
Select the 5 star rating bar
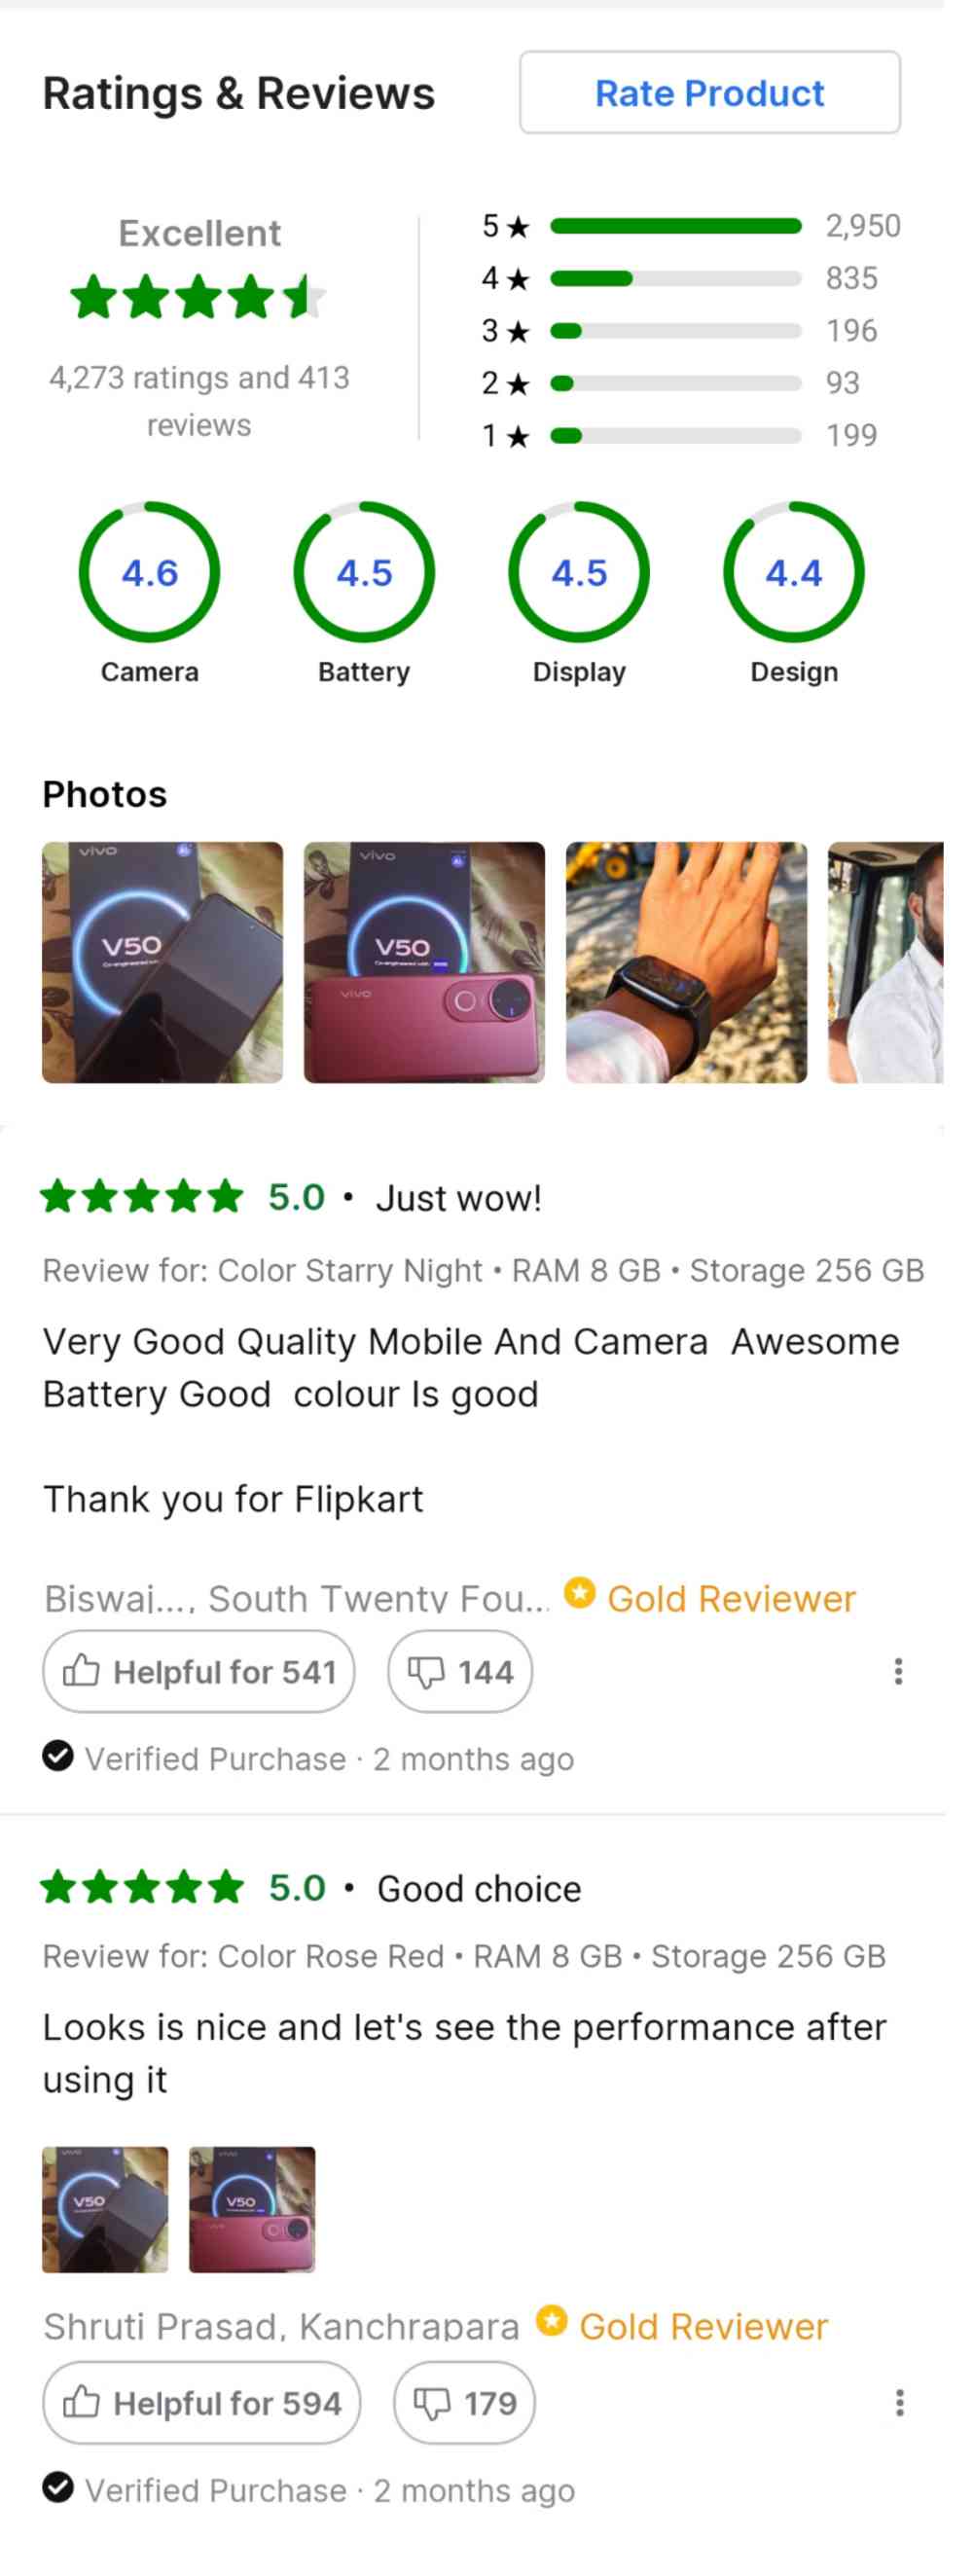click(x=676, y=226)
